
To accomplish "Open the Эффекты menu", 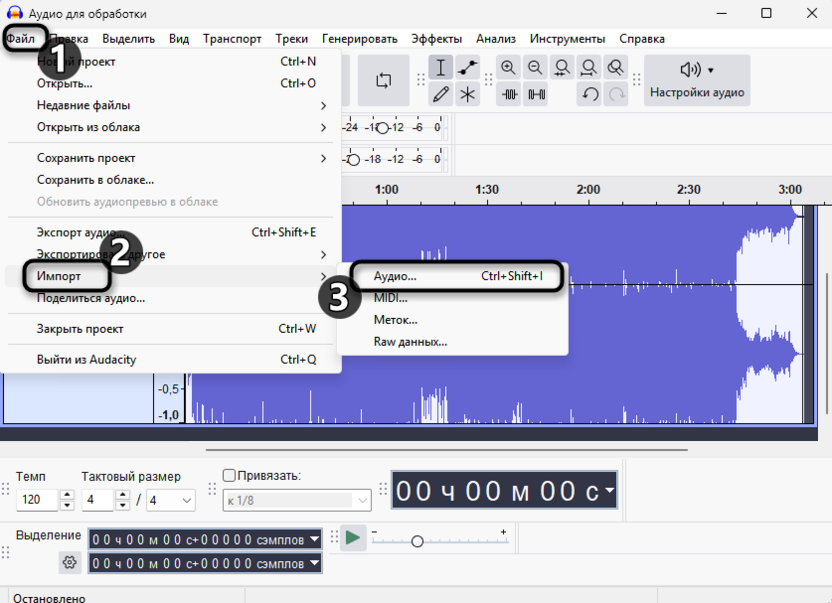I will [436, 39].
